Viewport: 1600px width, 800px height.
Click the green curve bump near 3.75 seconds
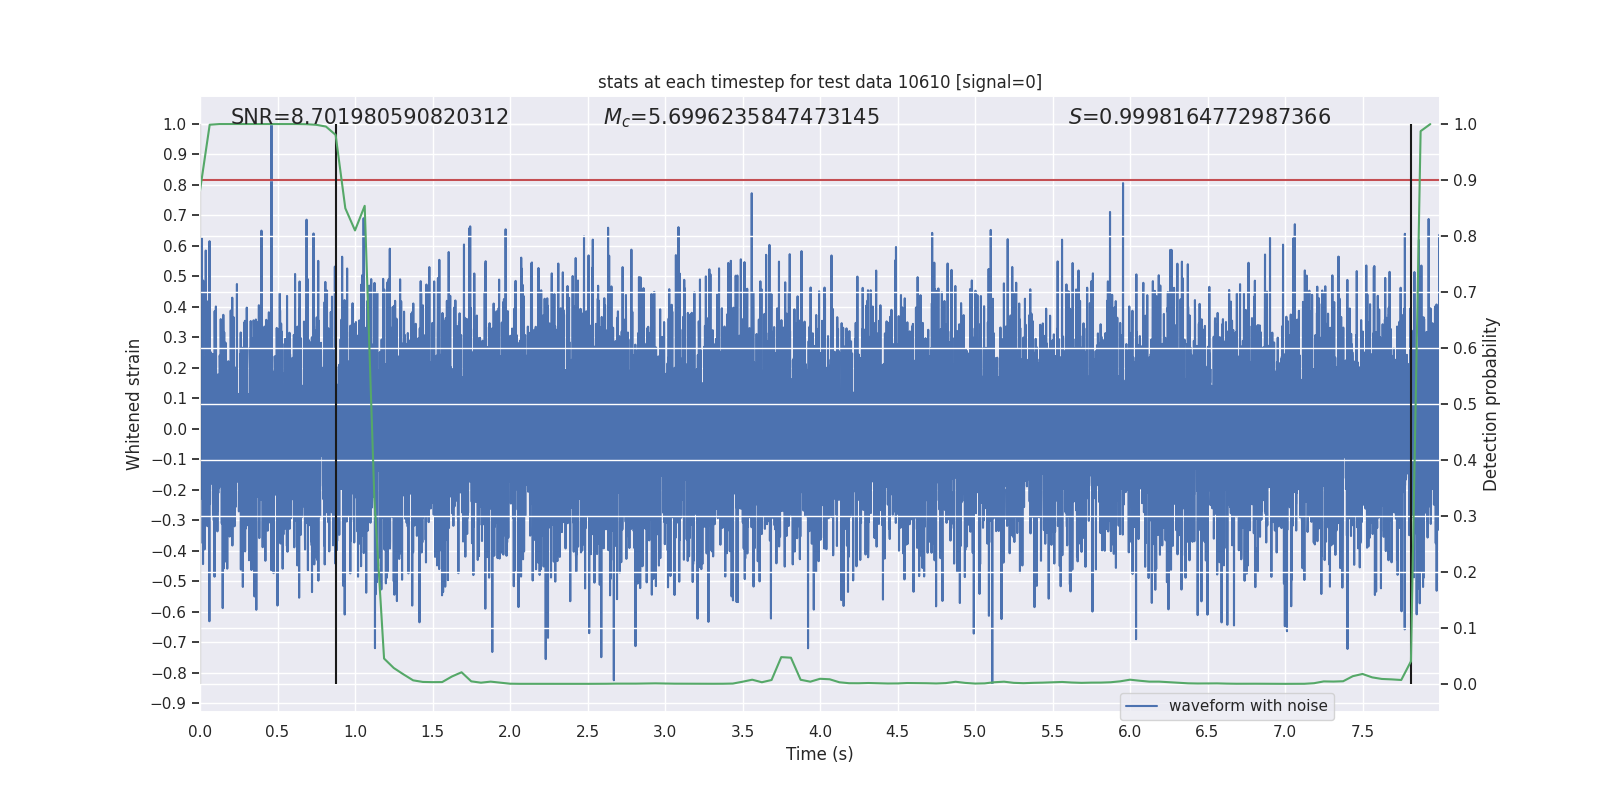tap(785, 658)
